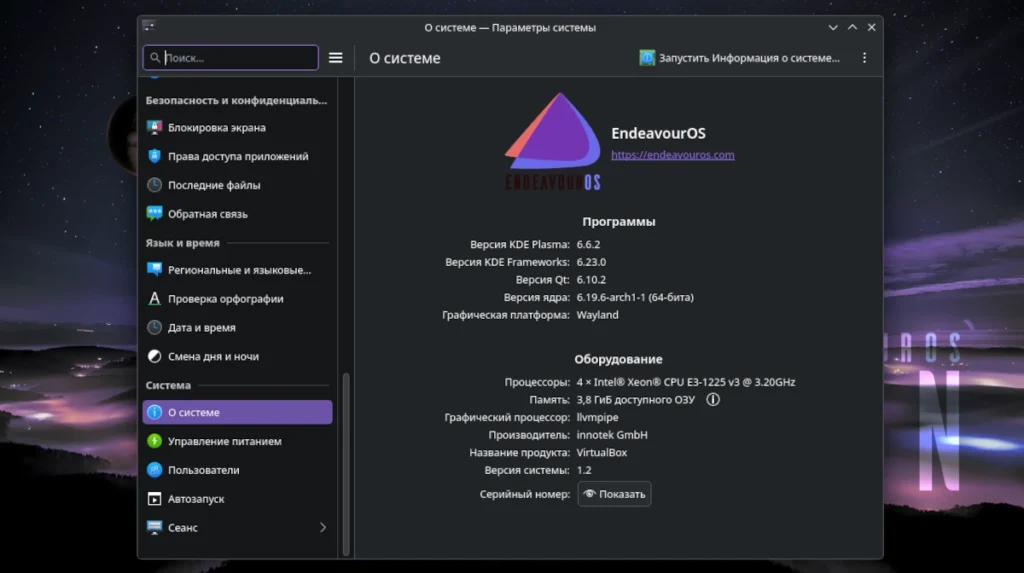Viewport: 1024px width, 573px height.
Task: Click the sidebar vertical scrollbar
Action: [346, 463]
